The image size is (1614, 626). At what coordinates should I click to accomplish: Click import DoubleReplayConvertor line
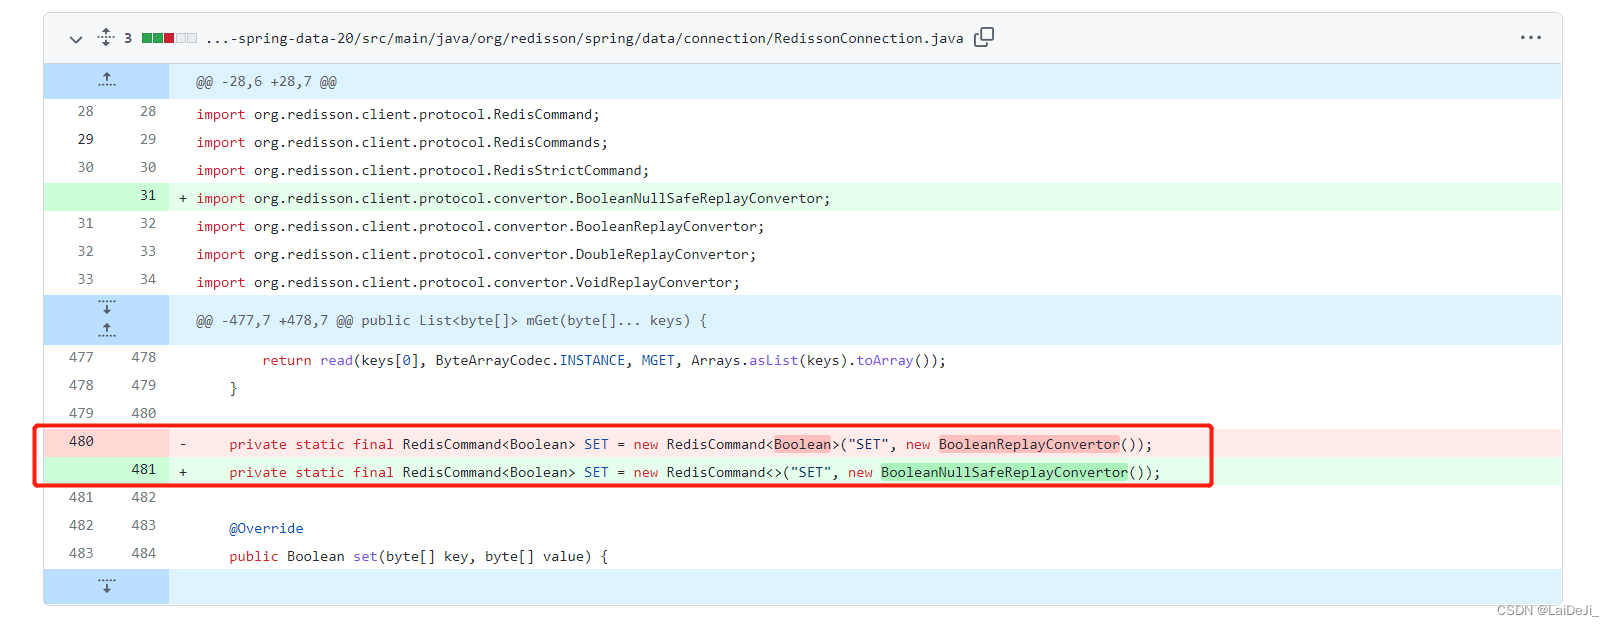476,255
